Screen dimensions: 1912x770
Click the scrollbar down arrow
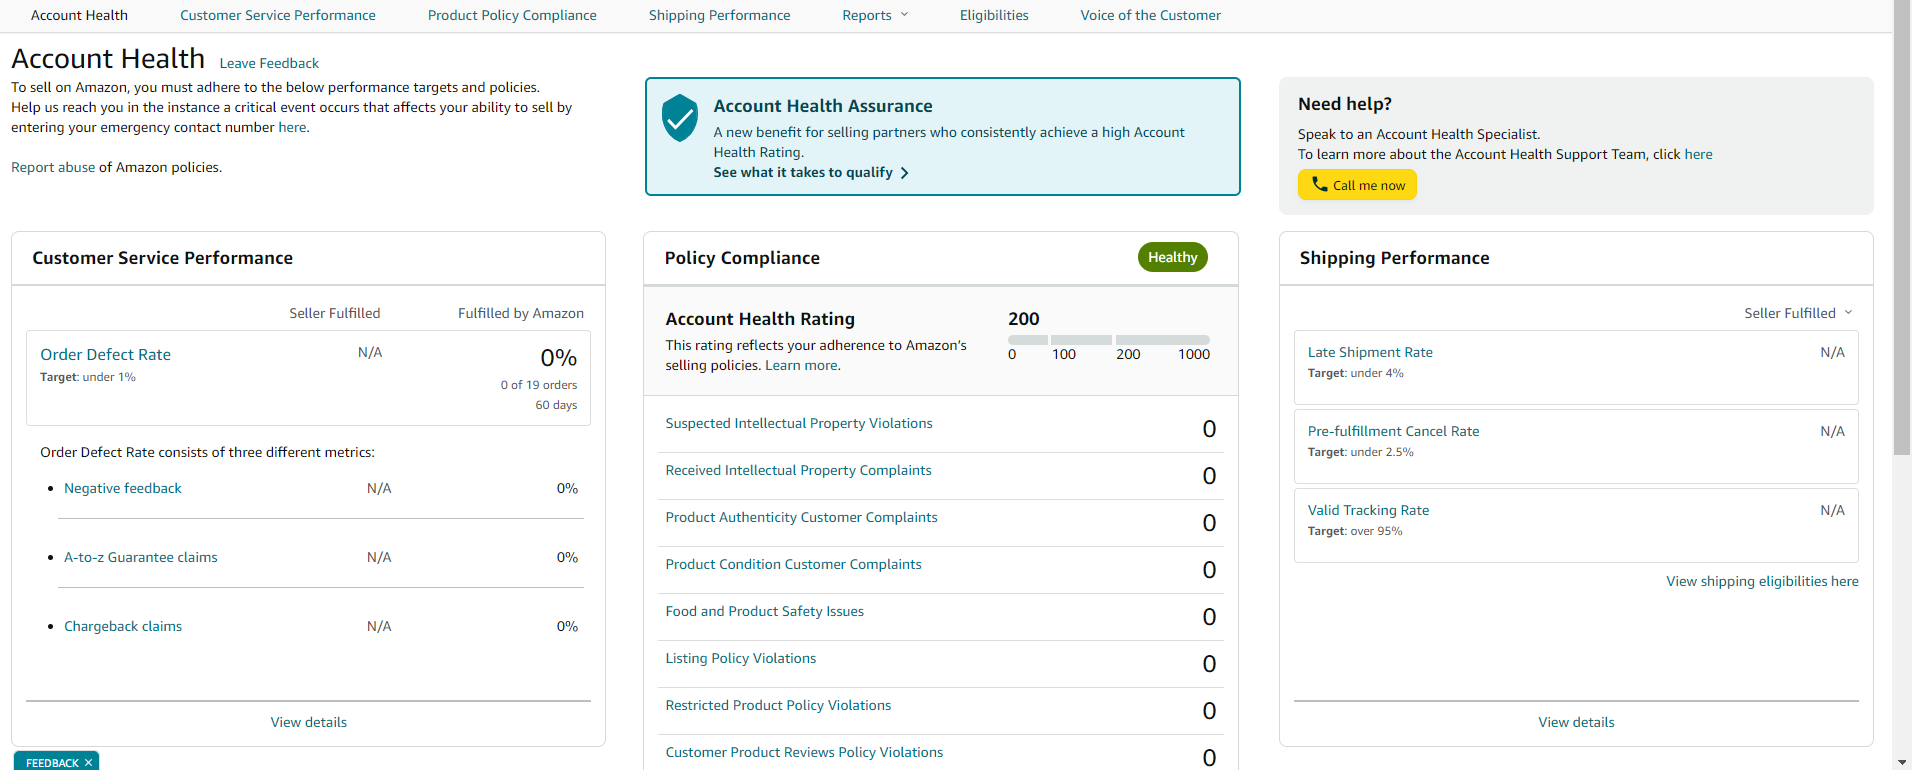(1902, 762)
